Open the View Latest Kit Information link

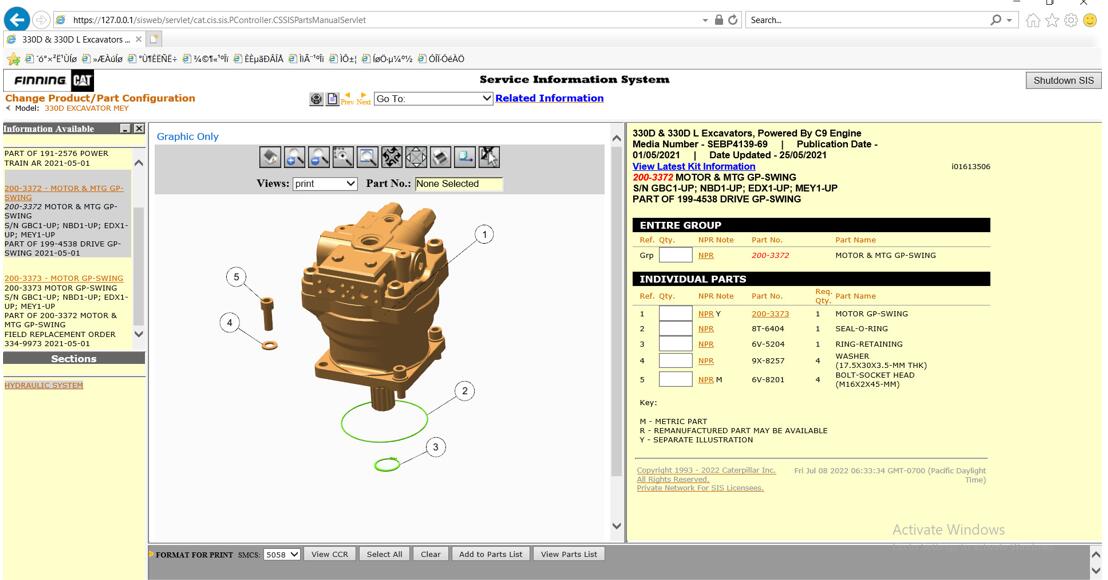pos(694,166)
